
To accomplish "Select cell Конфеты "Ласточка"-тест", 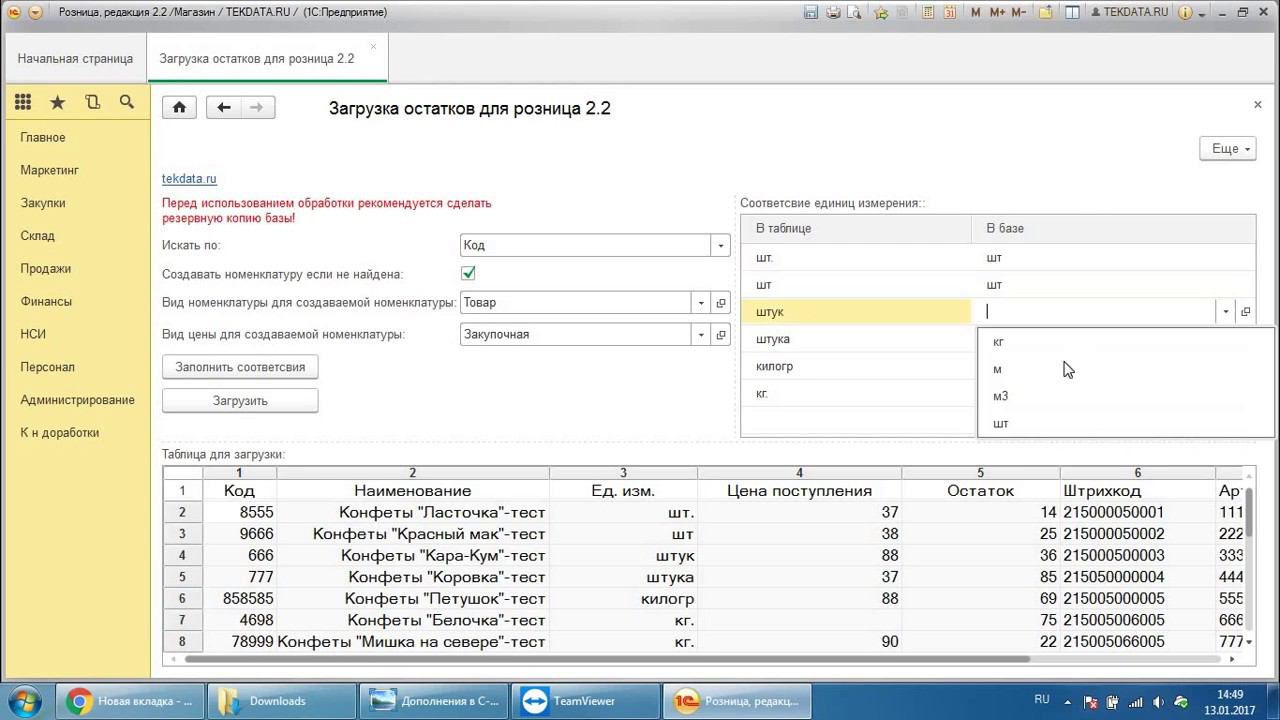I will click(412, 512).
